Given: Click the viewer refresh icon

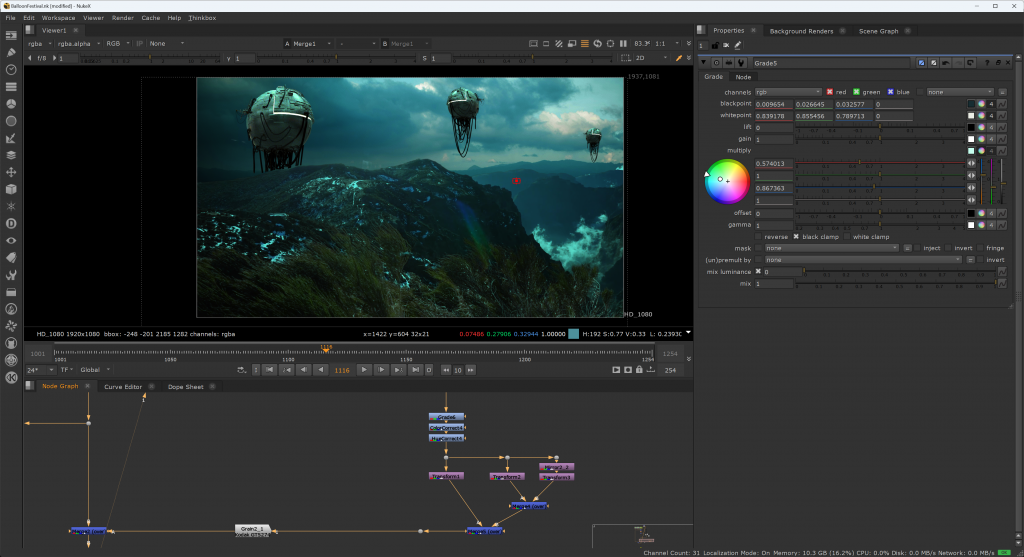Looking at the screenshot, I should (598, 44).
